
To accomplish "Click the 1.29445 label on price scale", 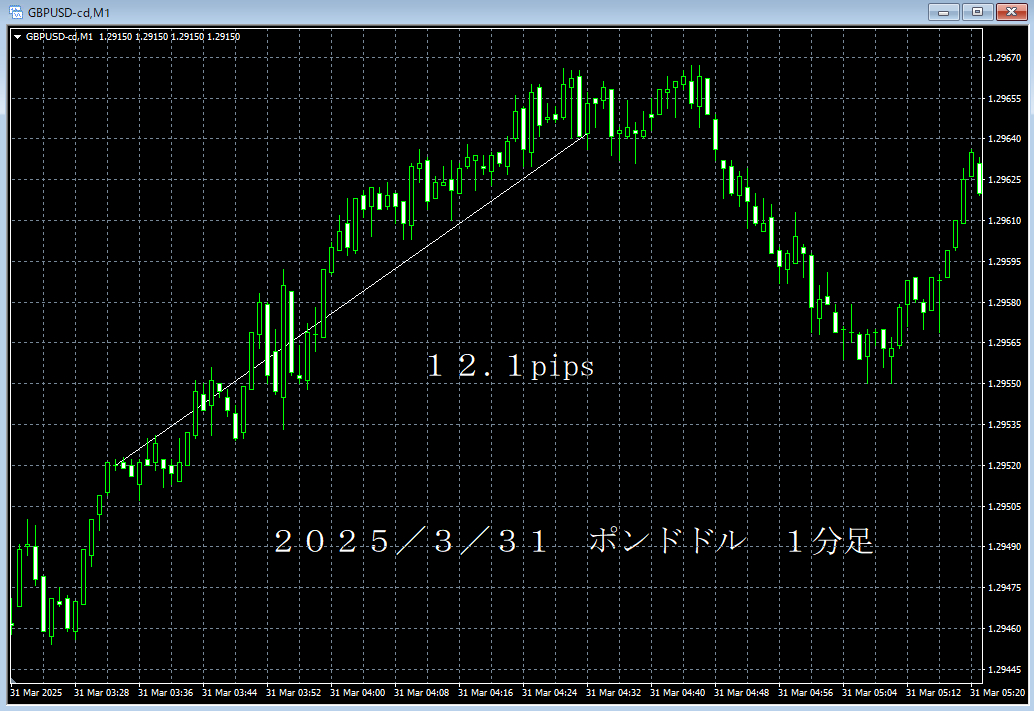I will coord(1003,669).
